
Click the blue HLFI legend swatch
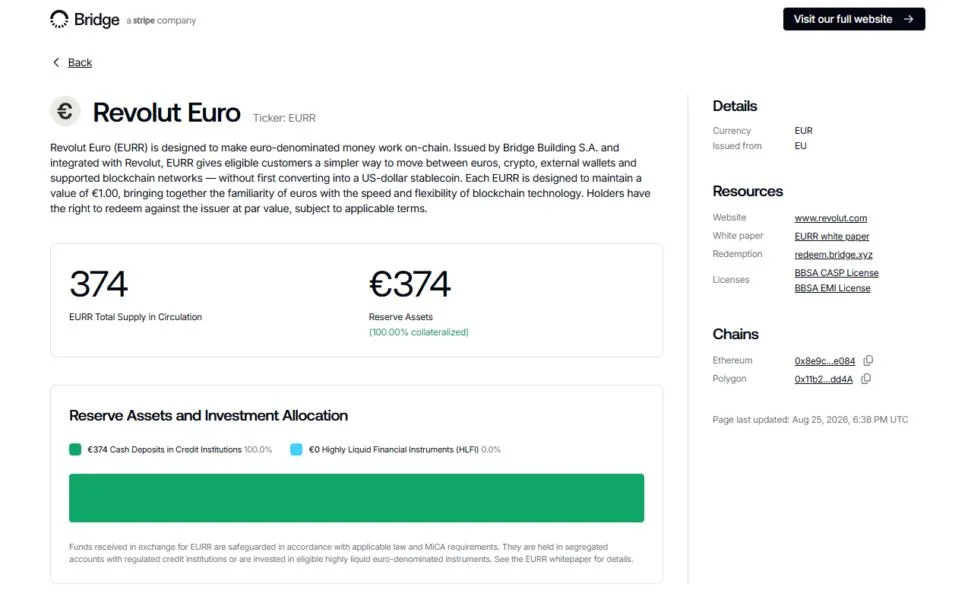(x=296, y=450)
